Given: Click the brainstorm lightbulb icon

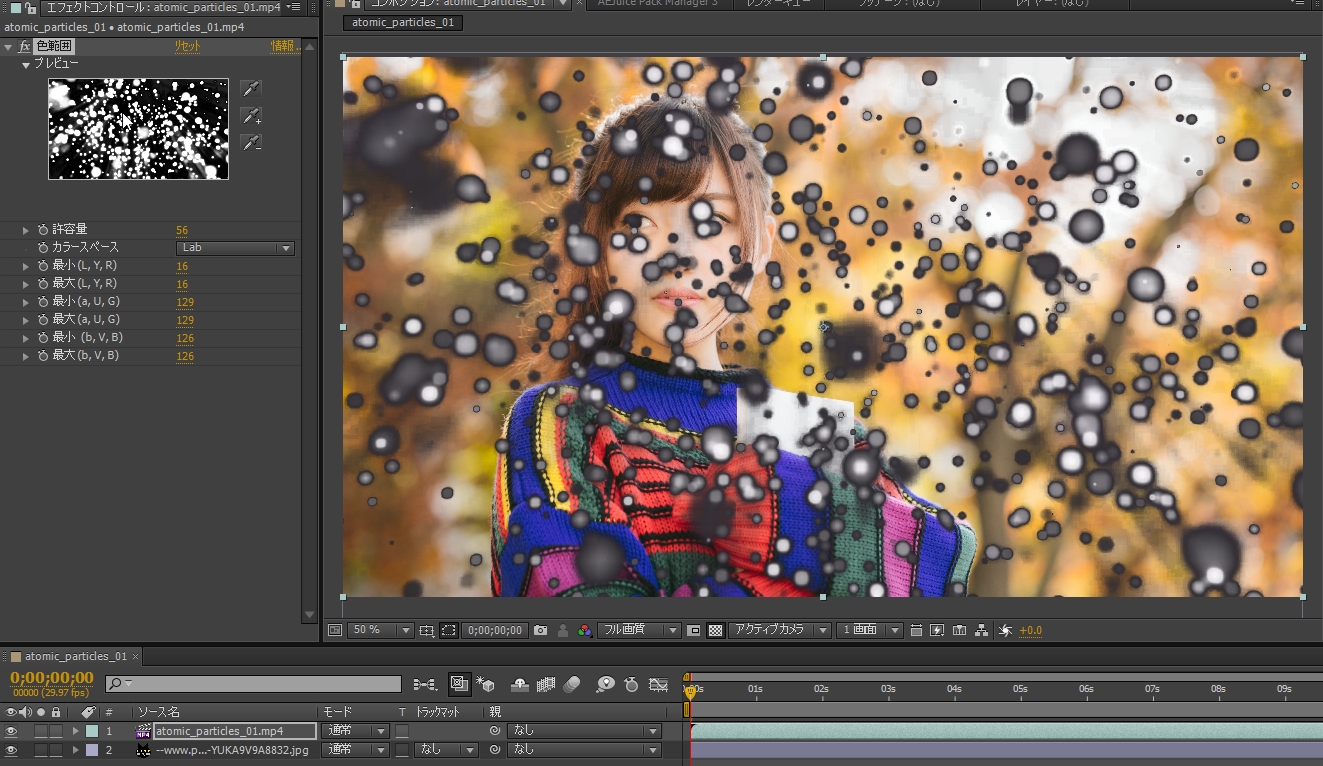Looking at the screenshot, I should (605, 684).
